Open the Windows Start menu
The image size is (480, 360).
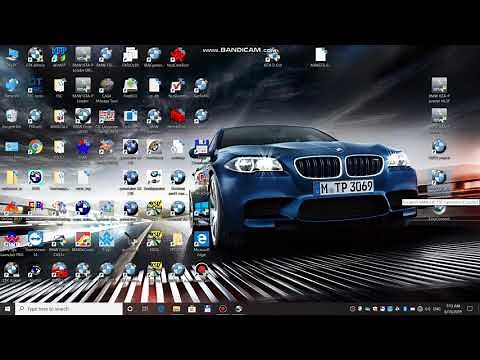click(7, 309)
